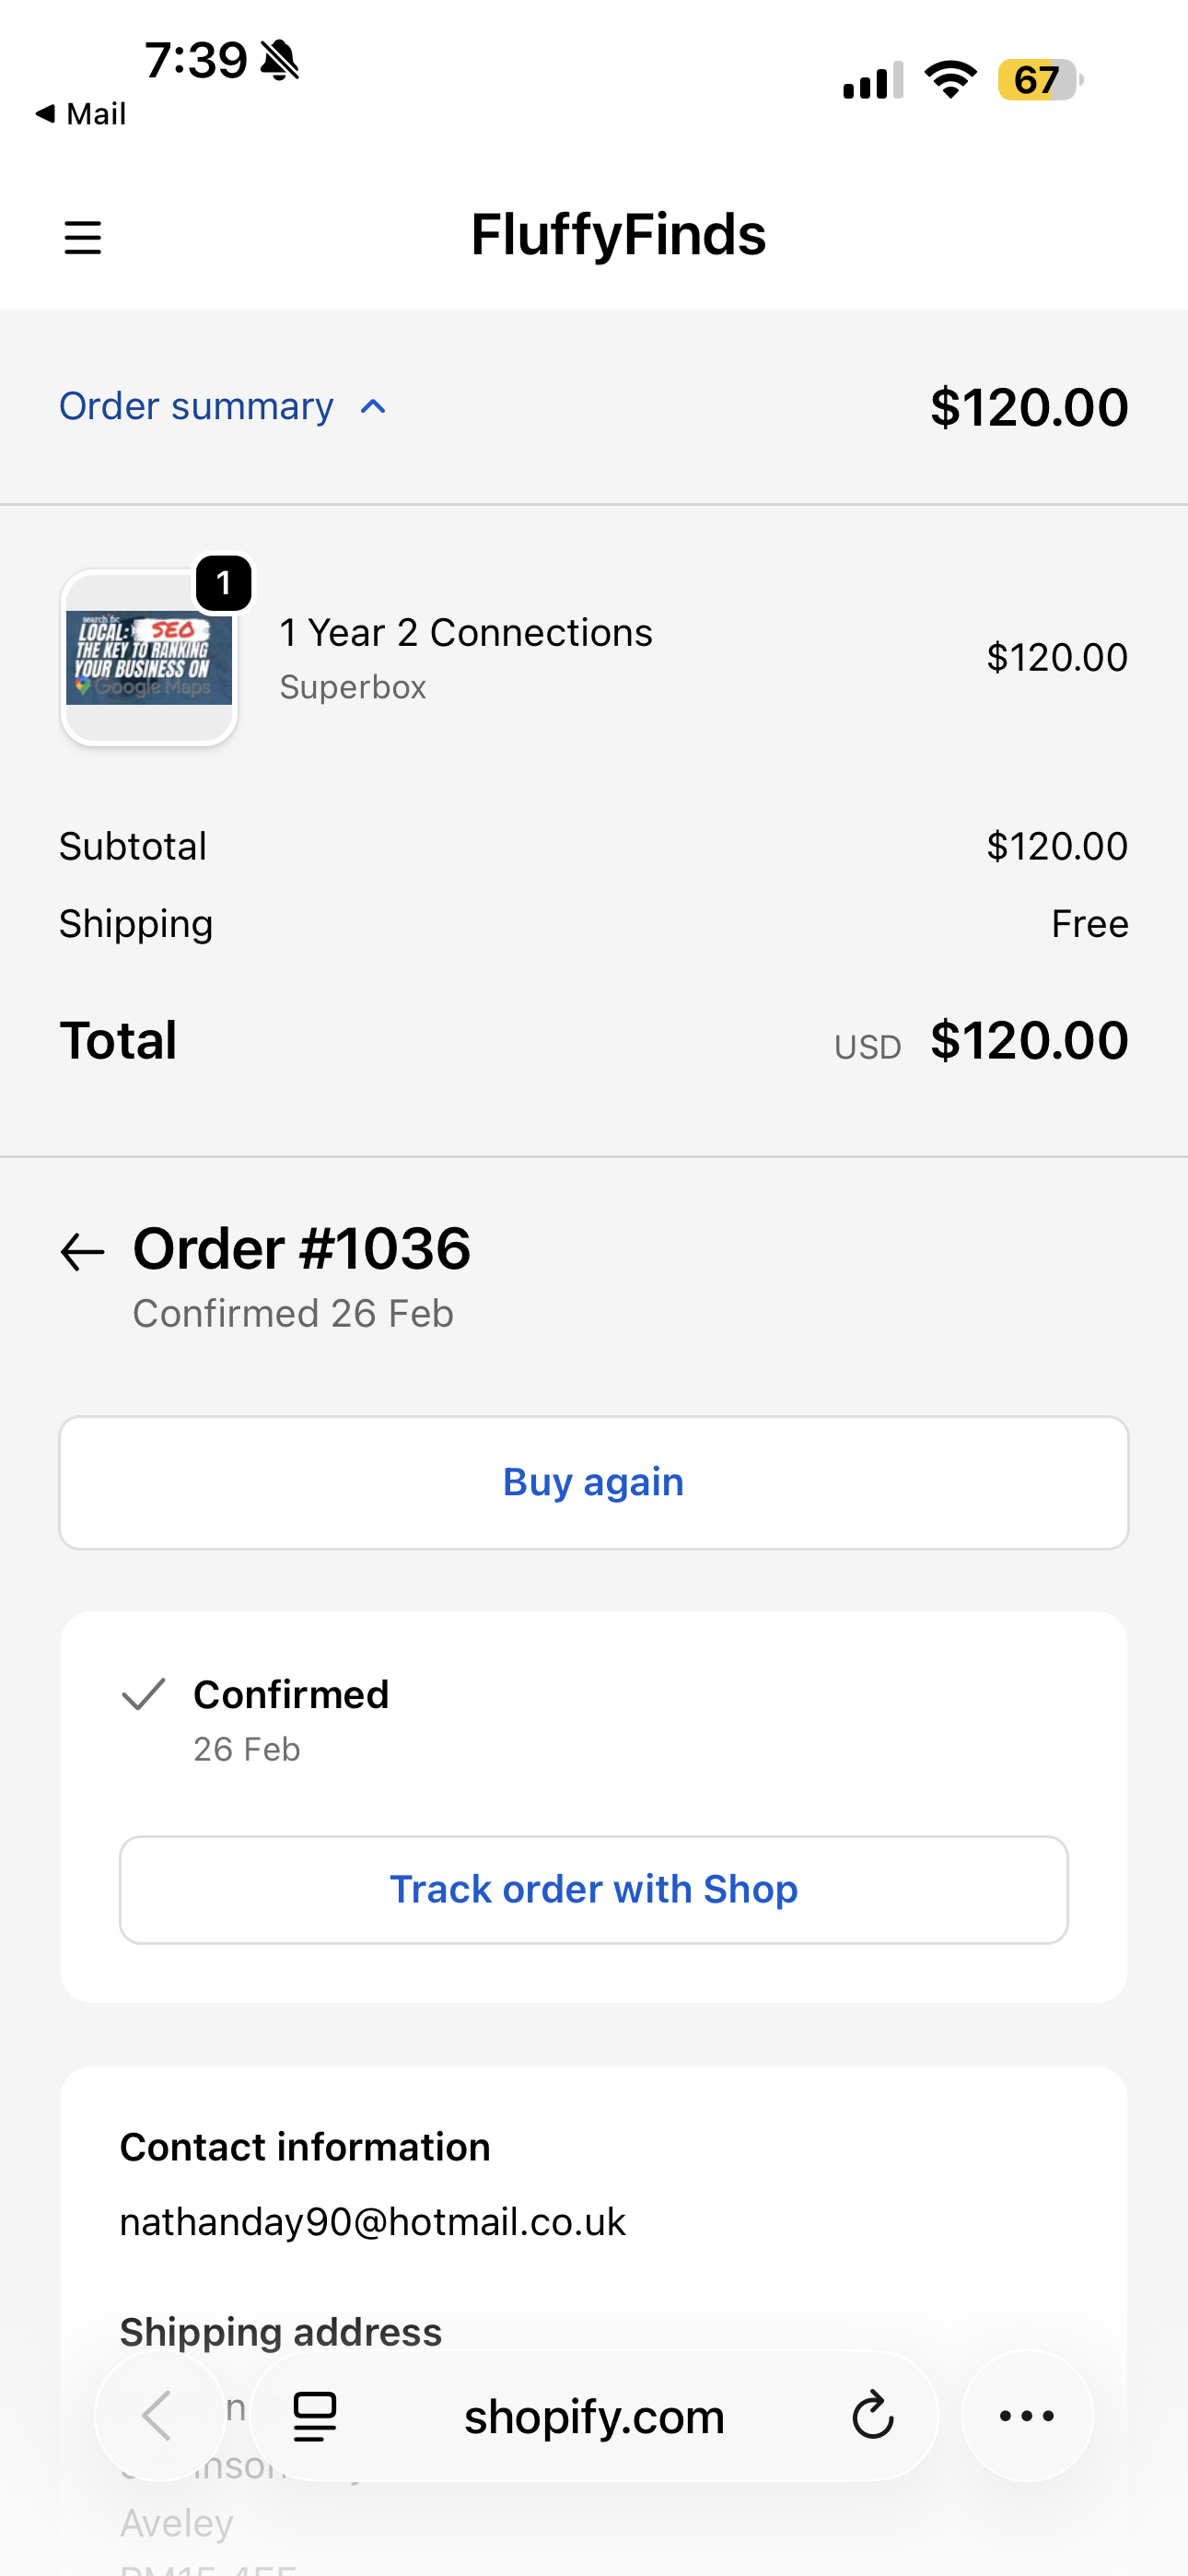Viewport: 1188px width, 2576px height.
Task: Tap the item quantity badge on thumbnail
Action: [x=224, y=583]
